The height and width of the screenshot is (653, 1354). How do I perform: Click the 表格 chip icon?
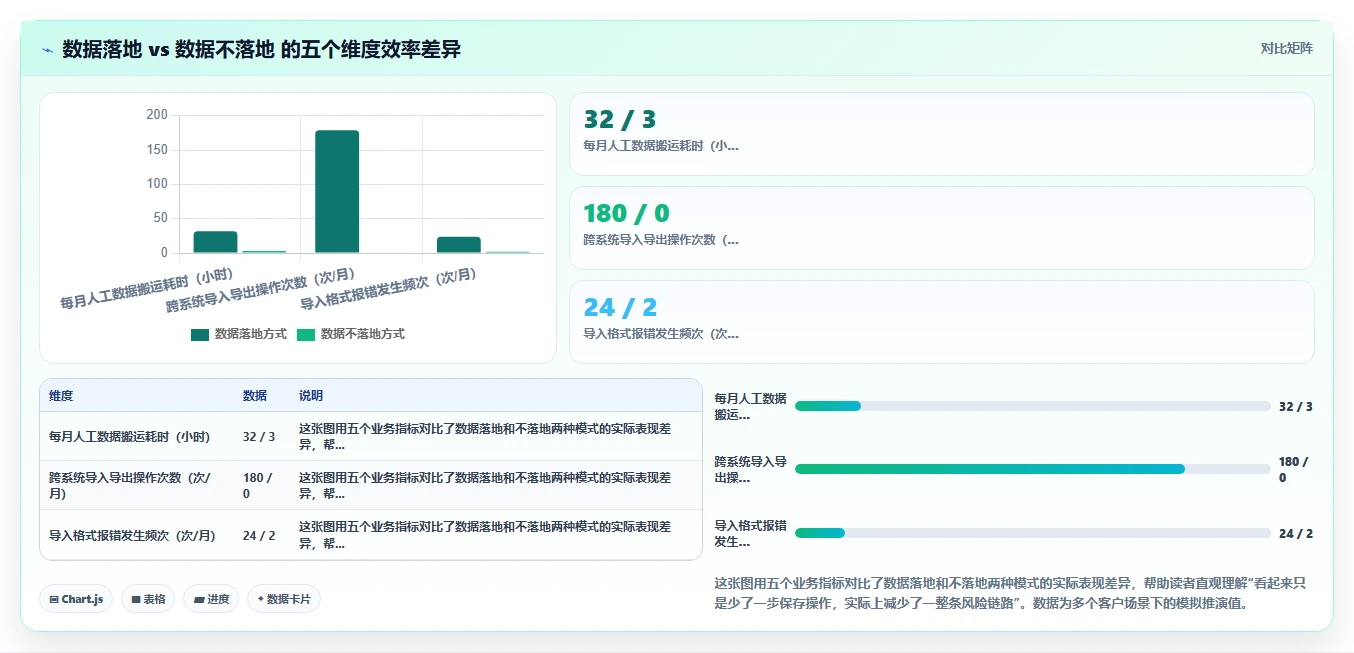(x=136, y=600)
